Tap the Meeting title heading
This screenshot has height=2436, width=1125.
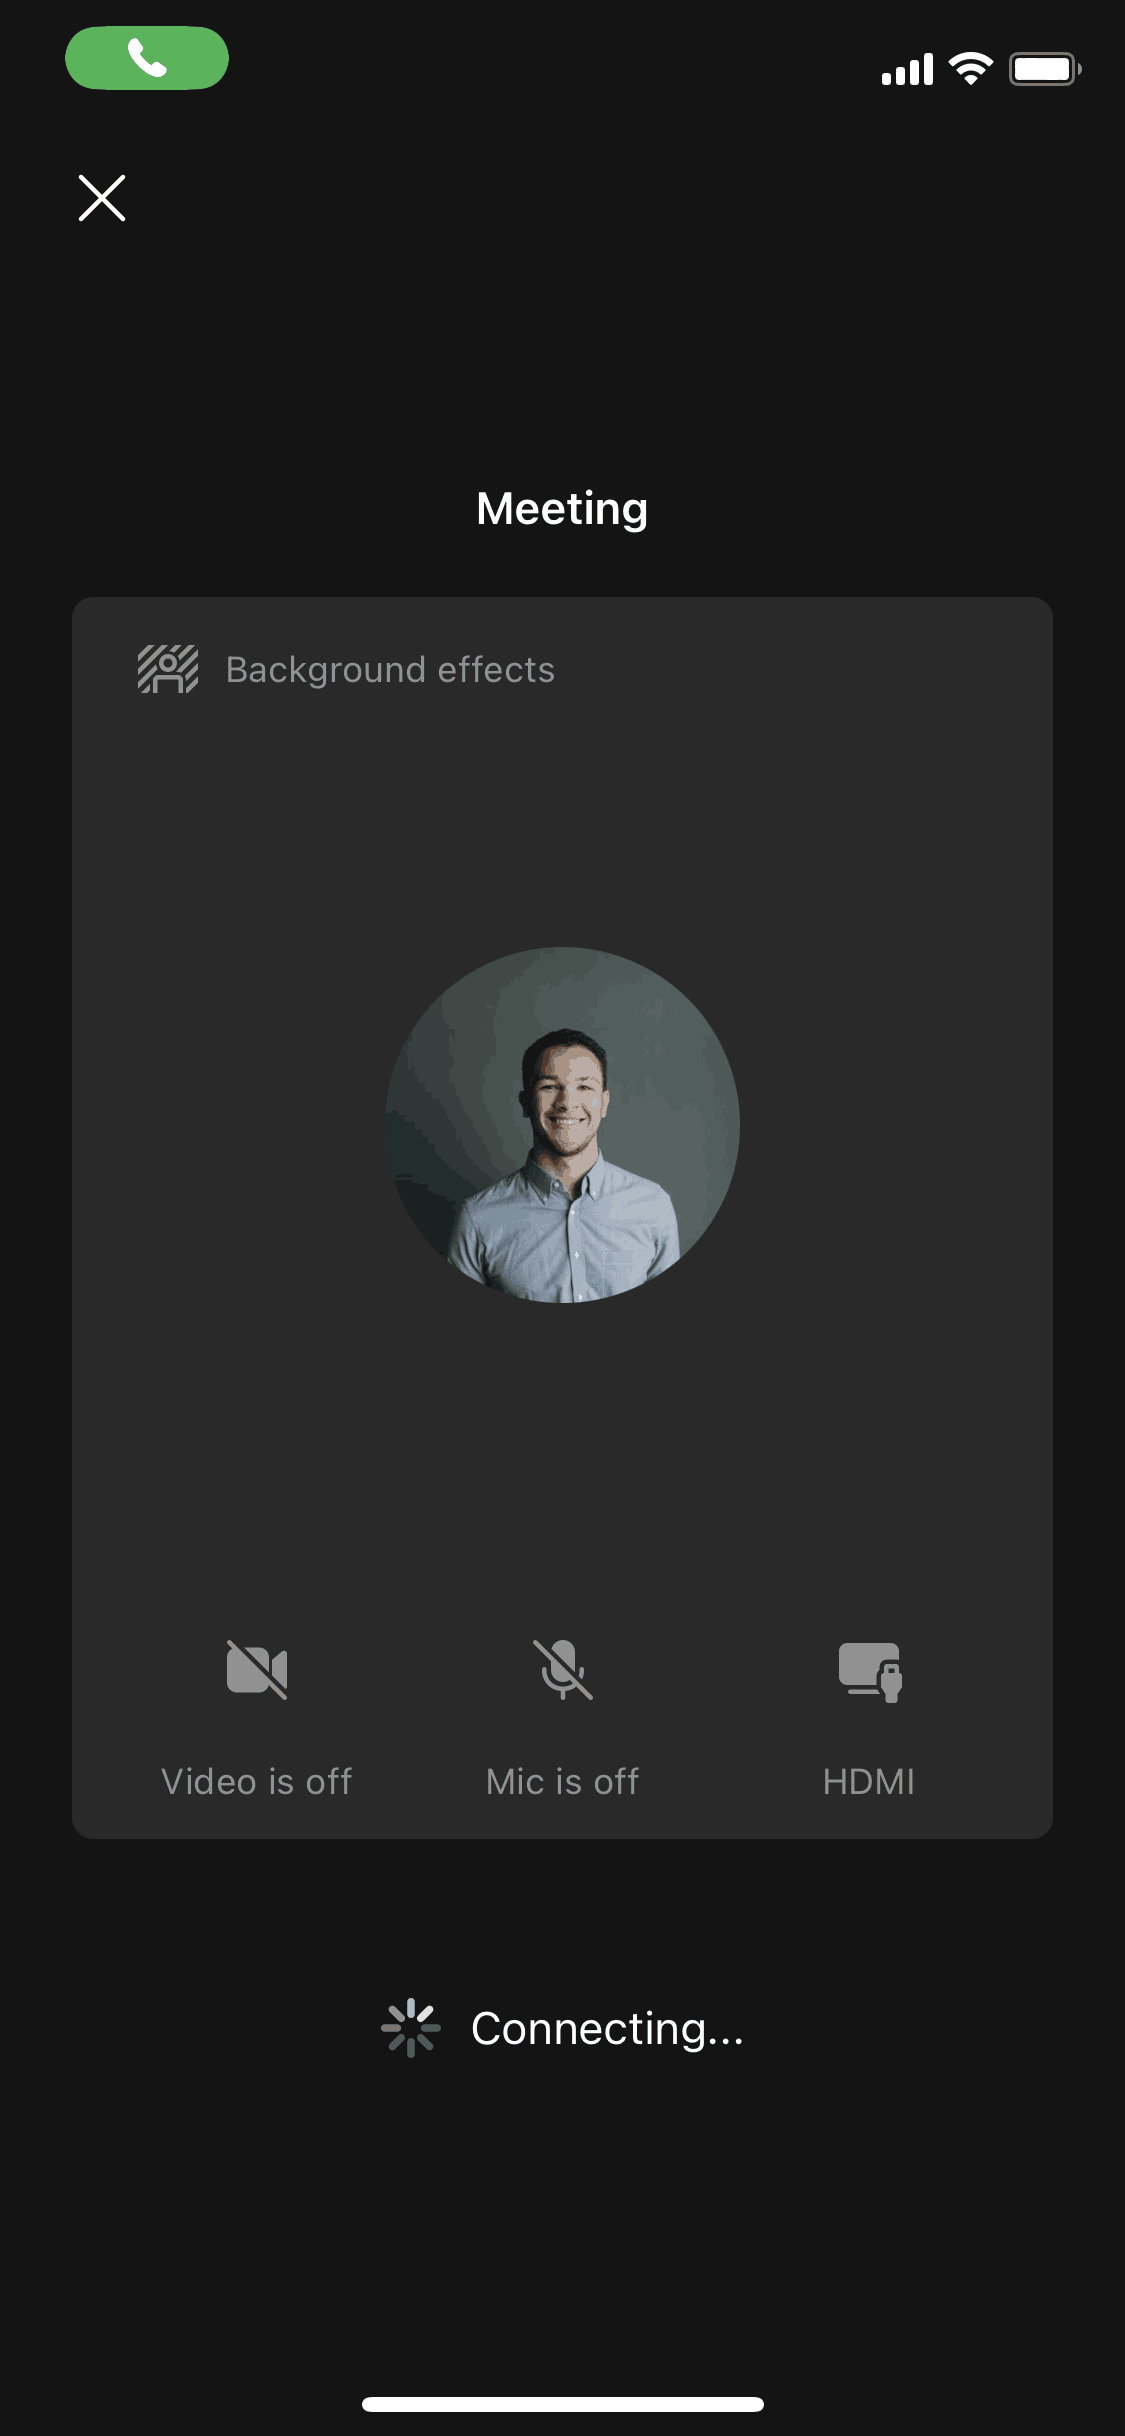click(x=562, y=508)
